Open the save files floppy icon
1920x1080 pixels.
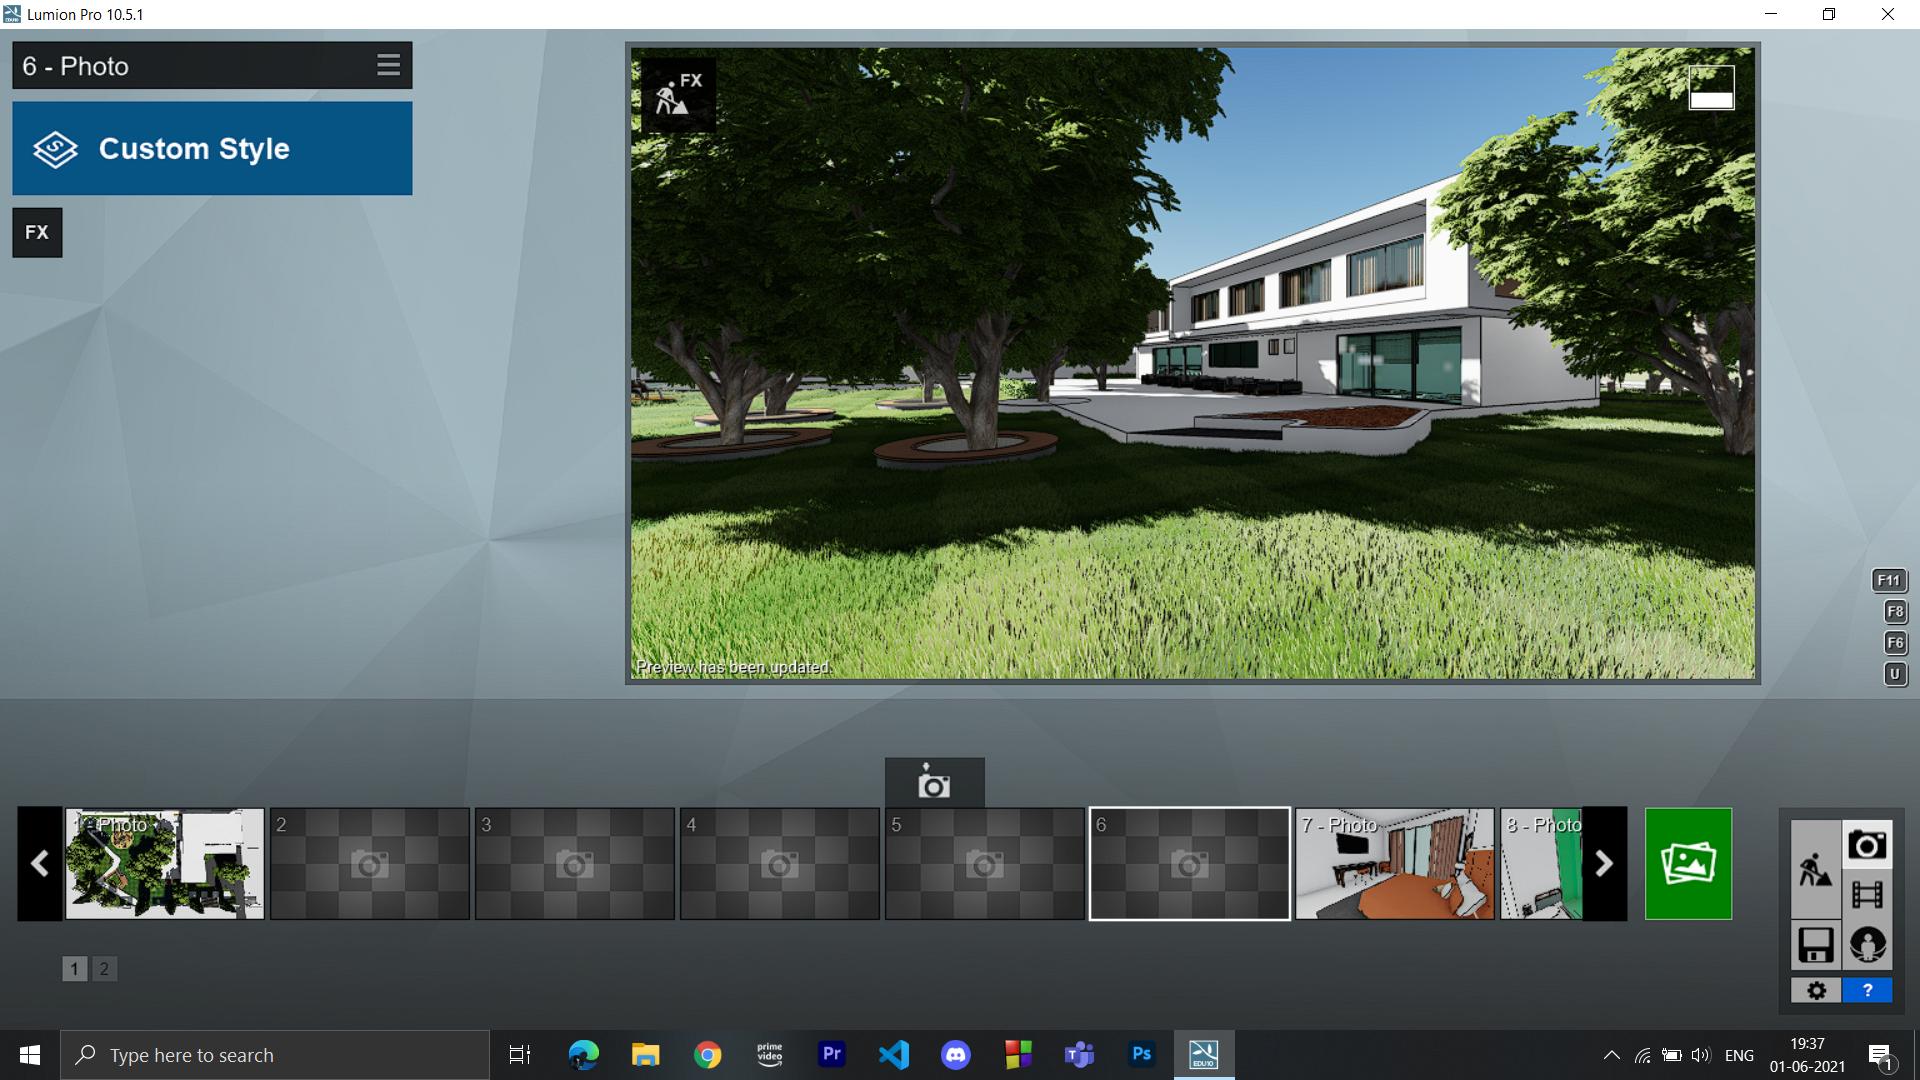click(x=1815, y=944)
